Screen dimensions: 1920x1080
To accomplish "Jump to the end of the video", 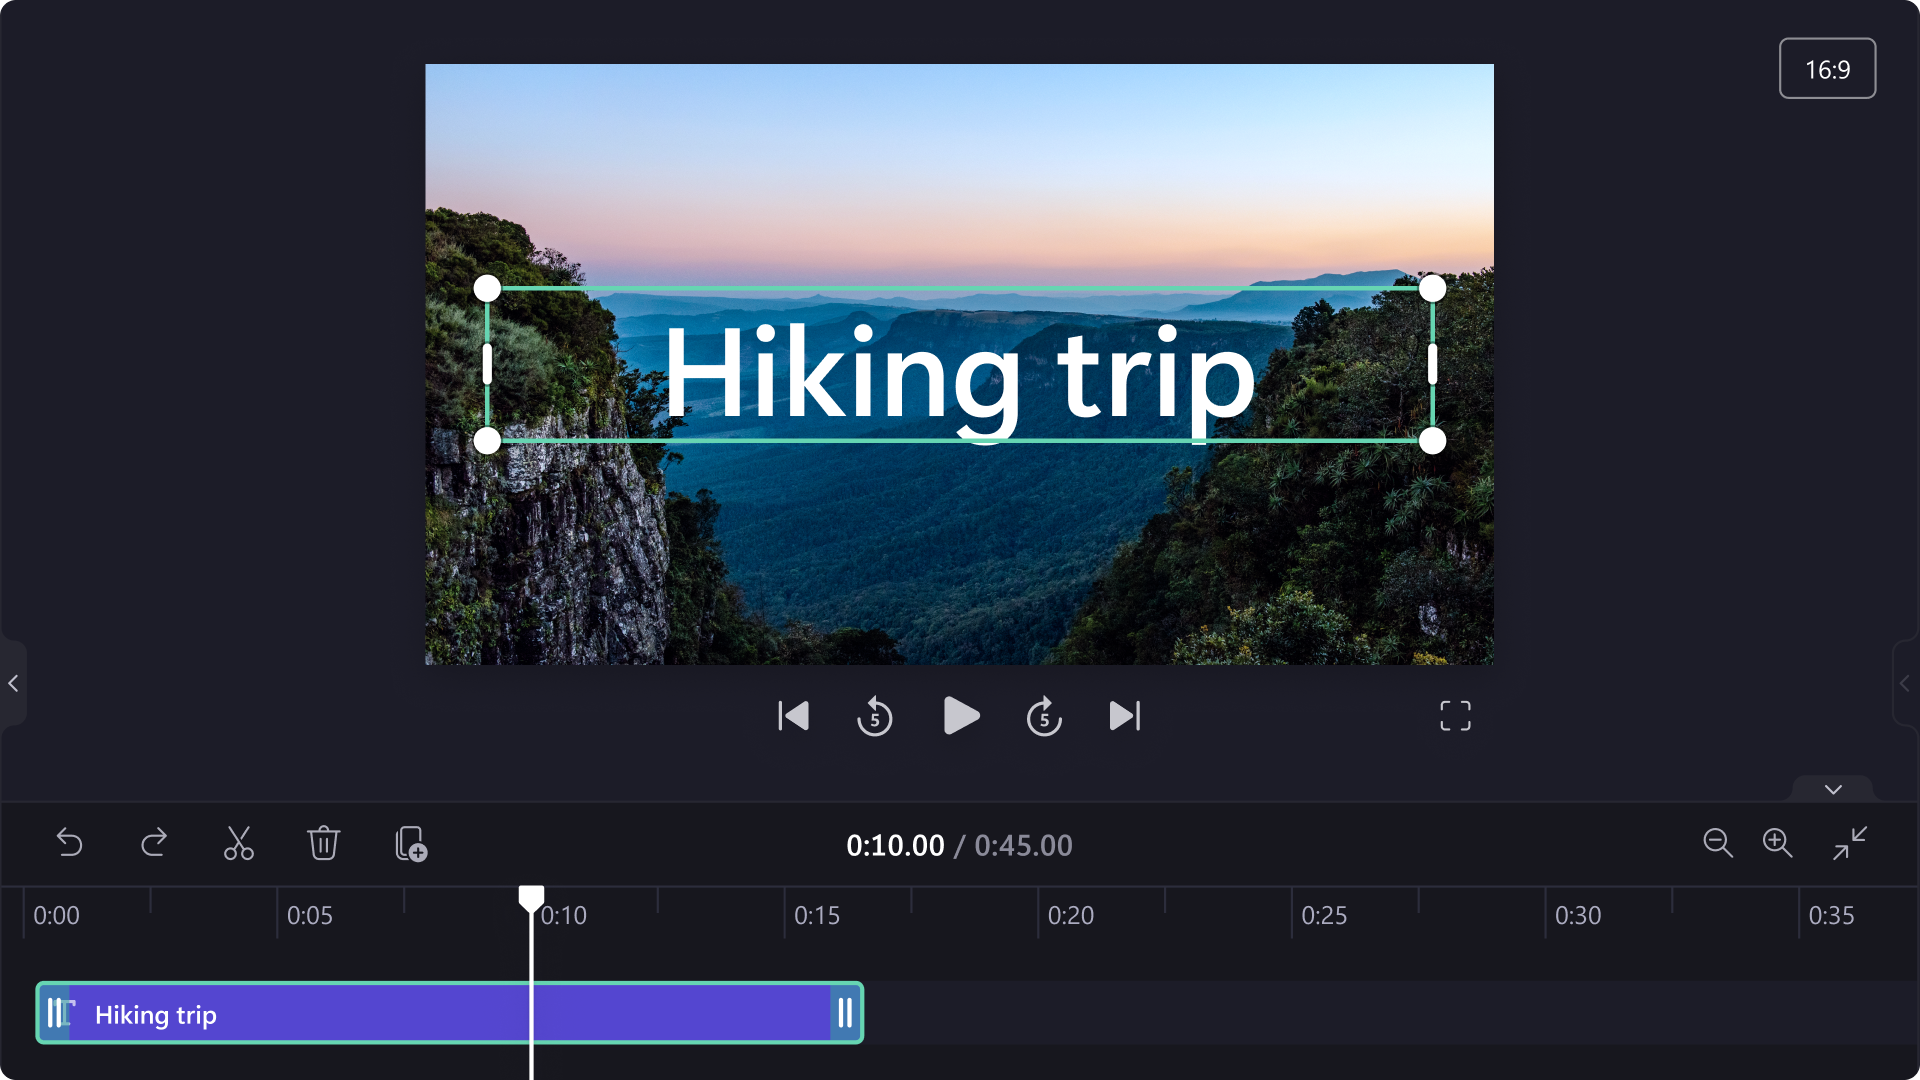I will (x=1125, y=715).
